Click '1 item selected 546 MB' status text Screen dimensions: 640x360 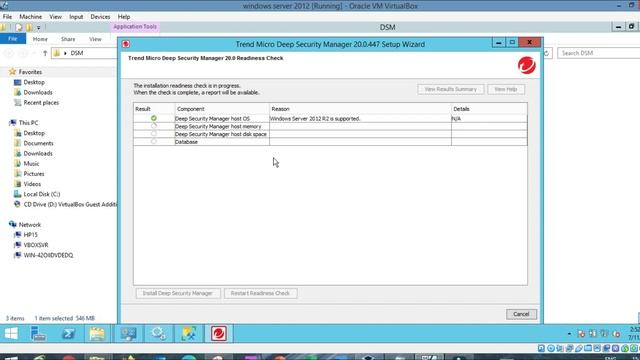coord(64,318)
